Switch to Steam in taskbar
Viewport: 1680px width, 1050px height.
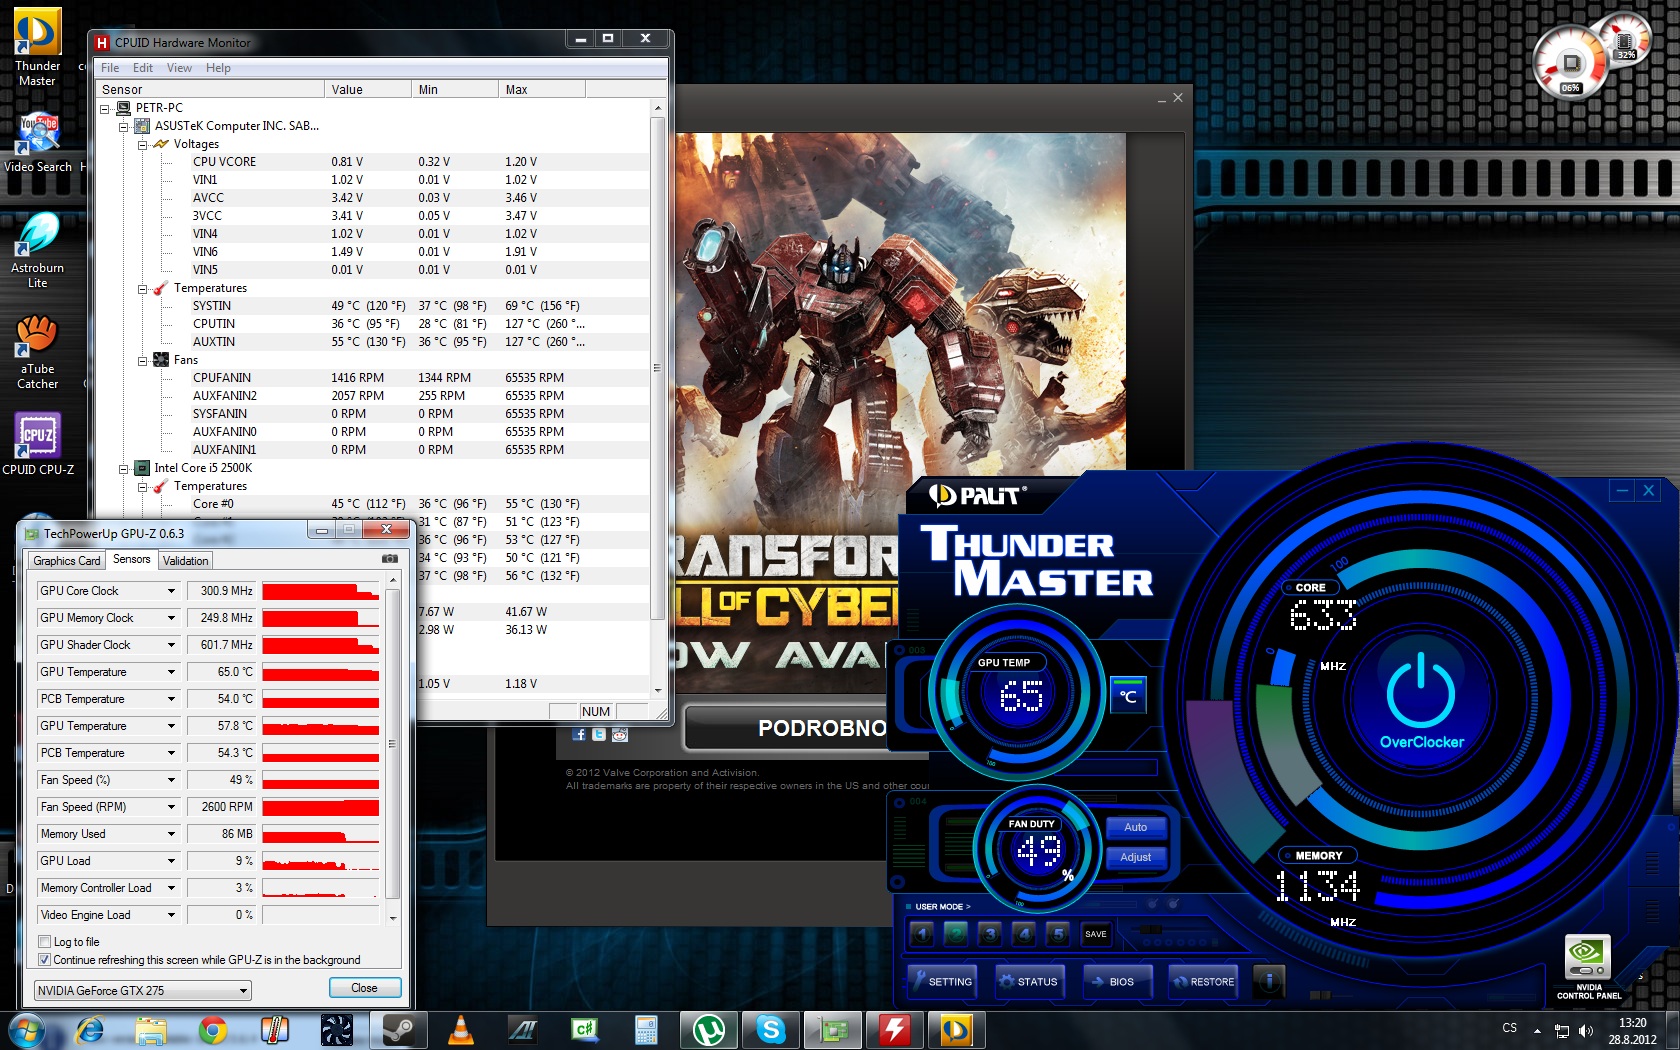[399, 1030]
